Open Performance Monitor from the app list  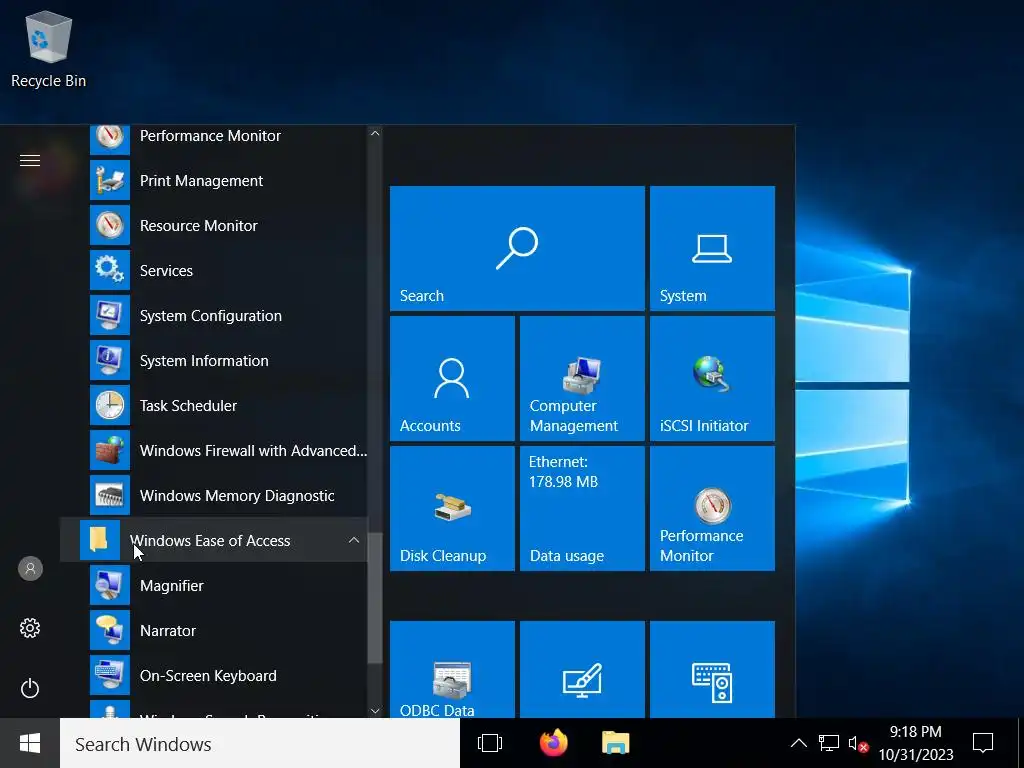click(x=214, y=139)
